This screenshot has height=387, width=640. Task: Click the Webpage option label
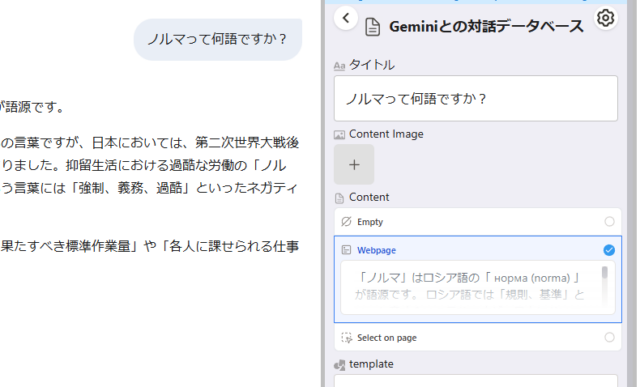click(x=376, y=250)
